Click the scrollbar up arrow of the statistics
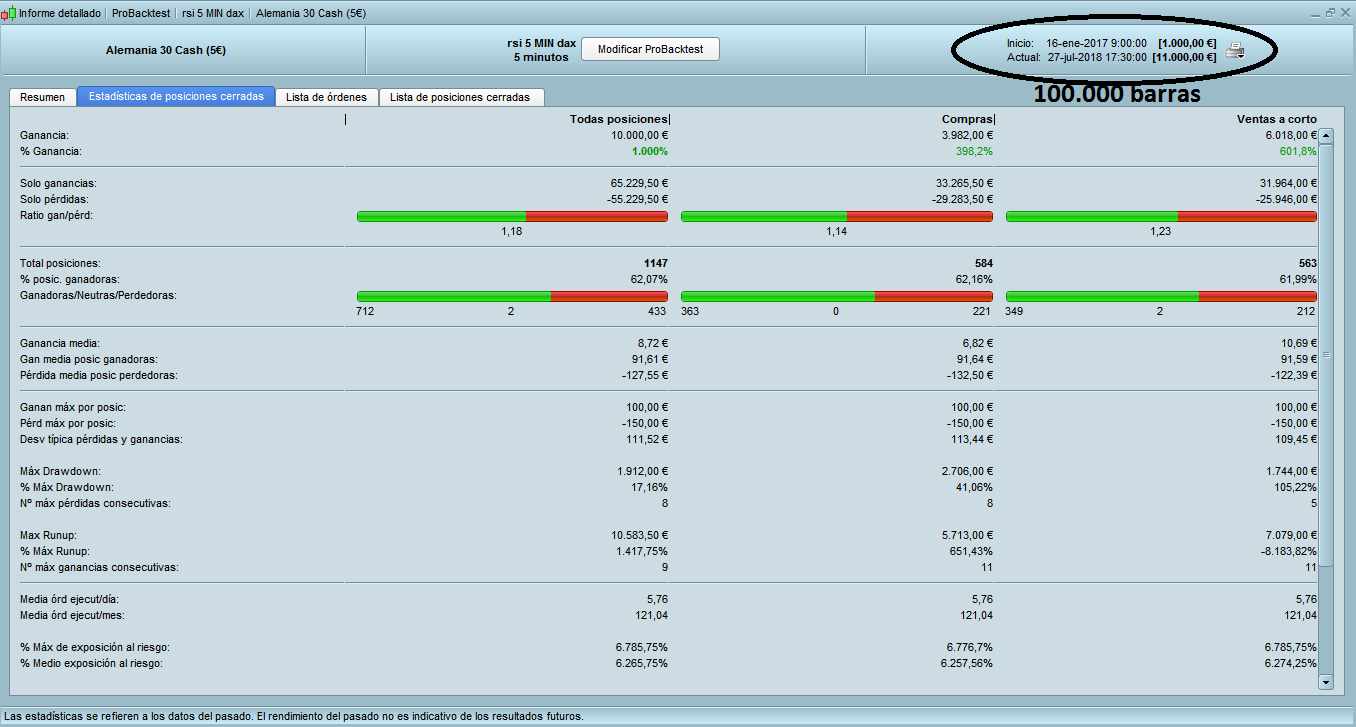Viewport: 1356px width, 727px height. pos(1327,136)
